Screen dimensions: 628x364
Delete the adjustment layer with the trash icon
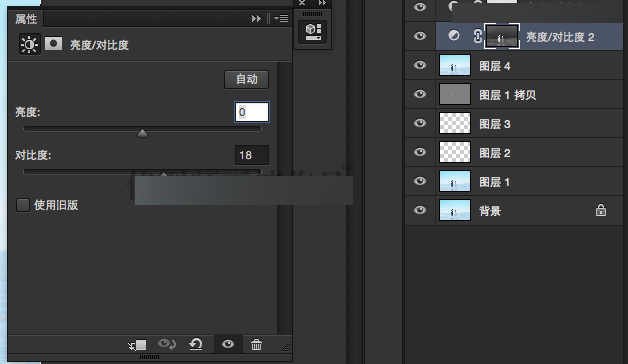(256, 344)
